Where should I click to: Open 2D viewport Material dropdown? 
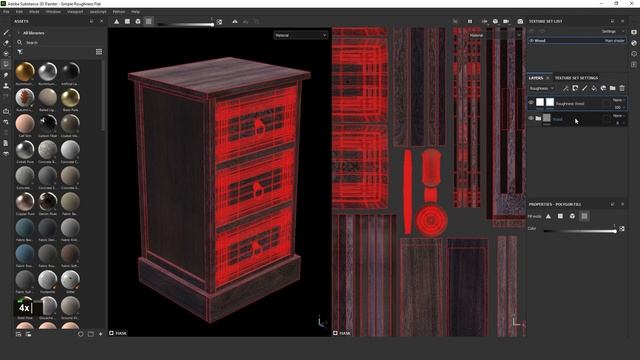coord(495,36)
